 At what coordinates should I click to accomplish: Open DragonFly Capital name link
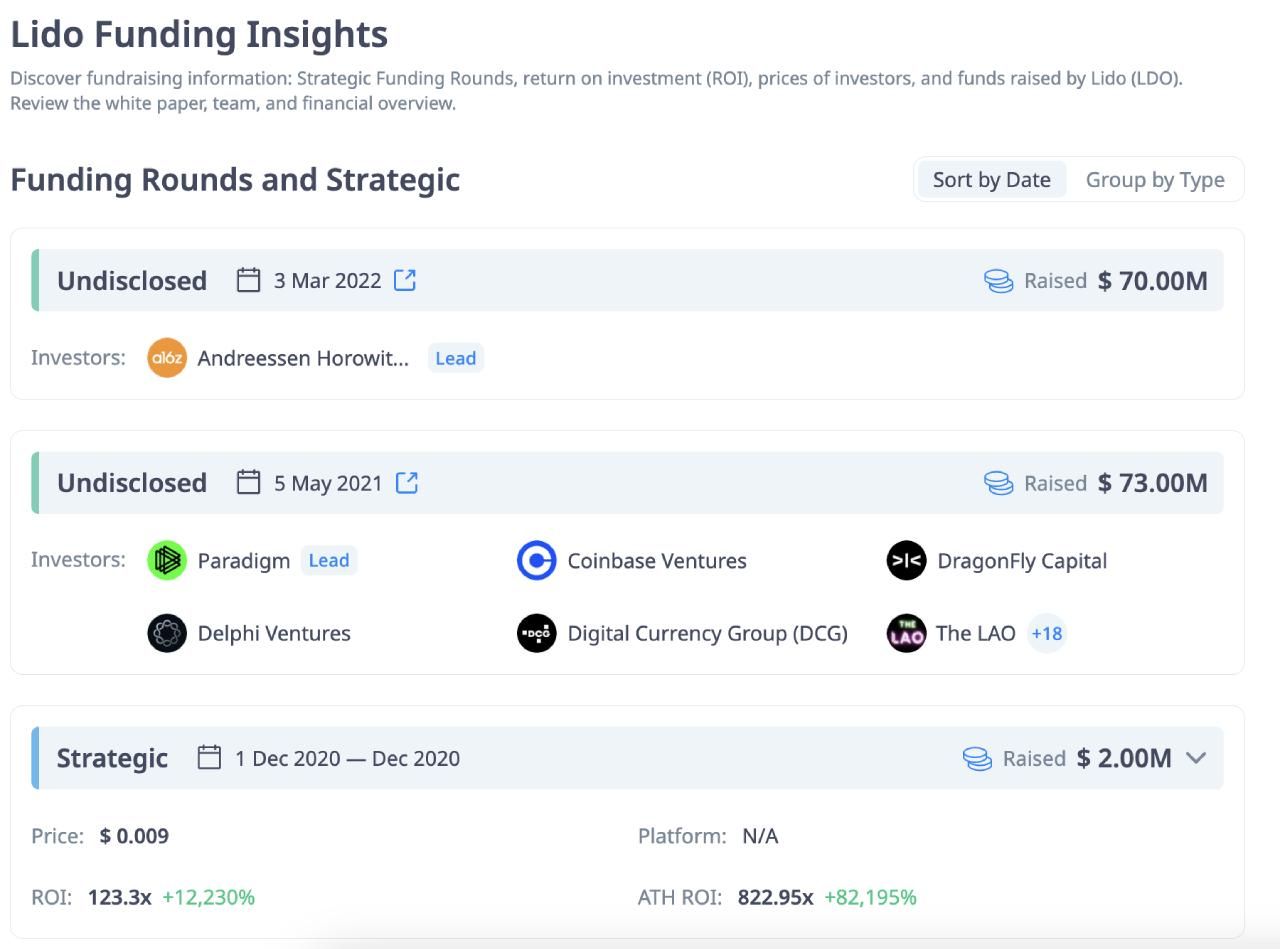[1022, 560]
